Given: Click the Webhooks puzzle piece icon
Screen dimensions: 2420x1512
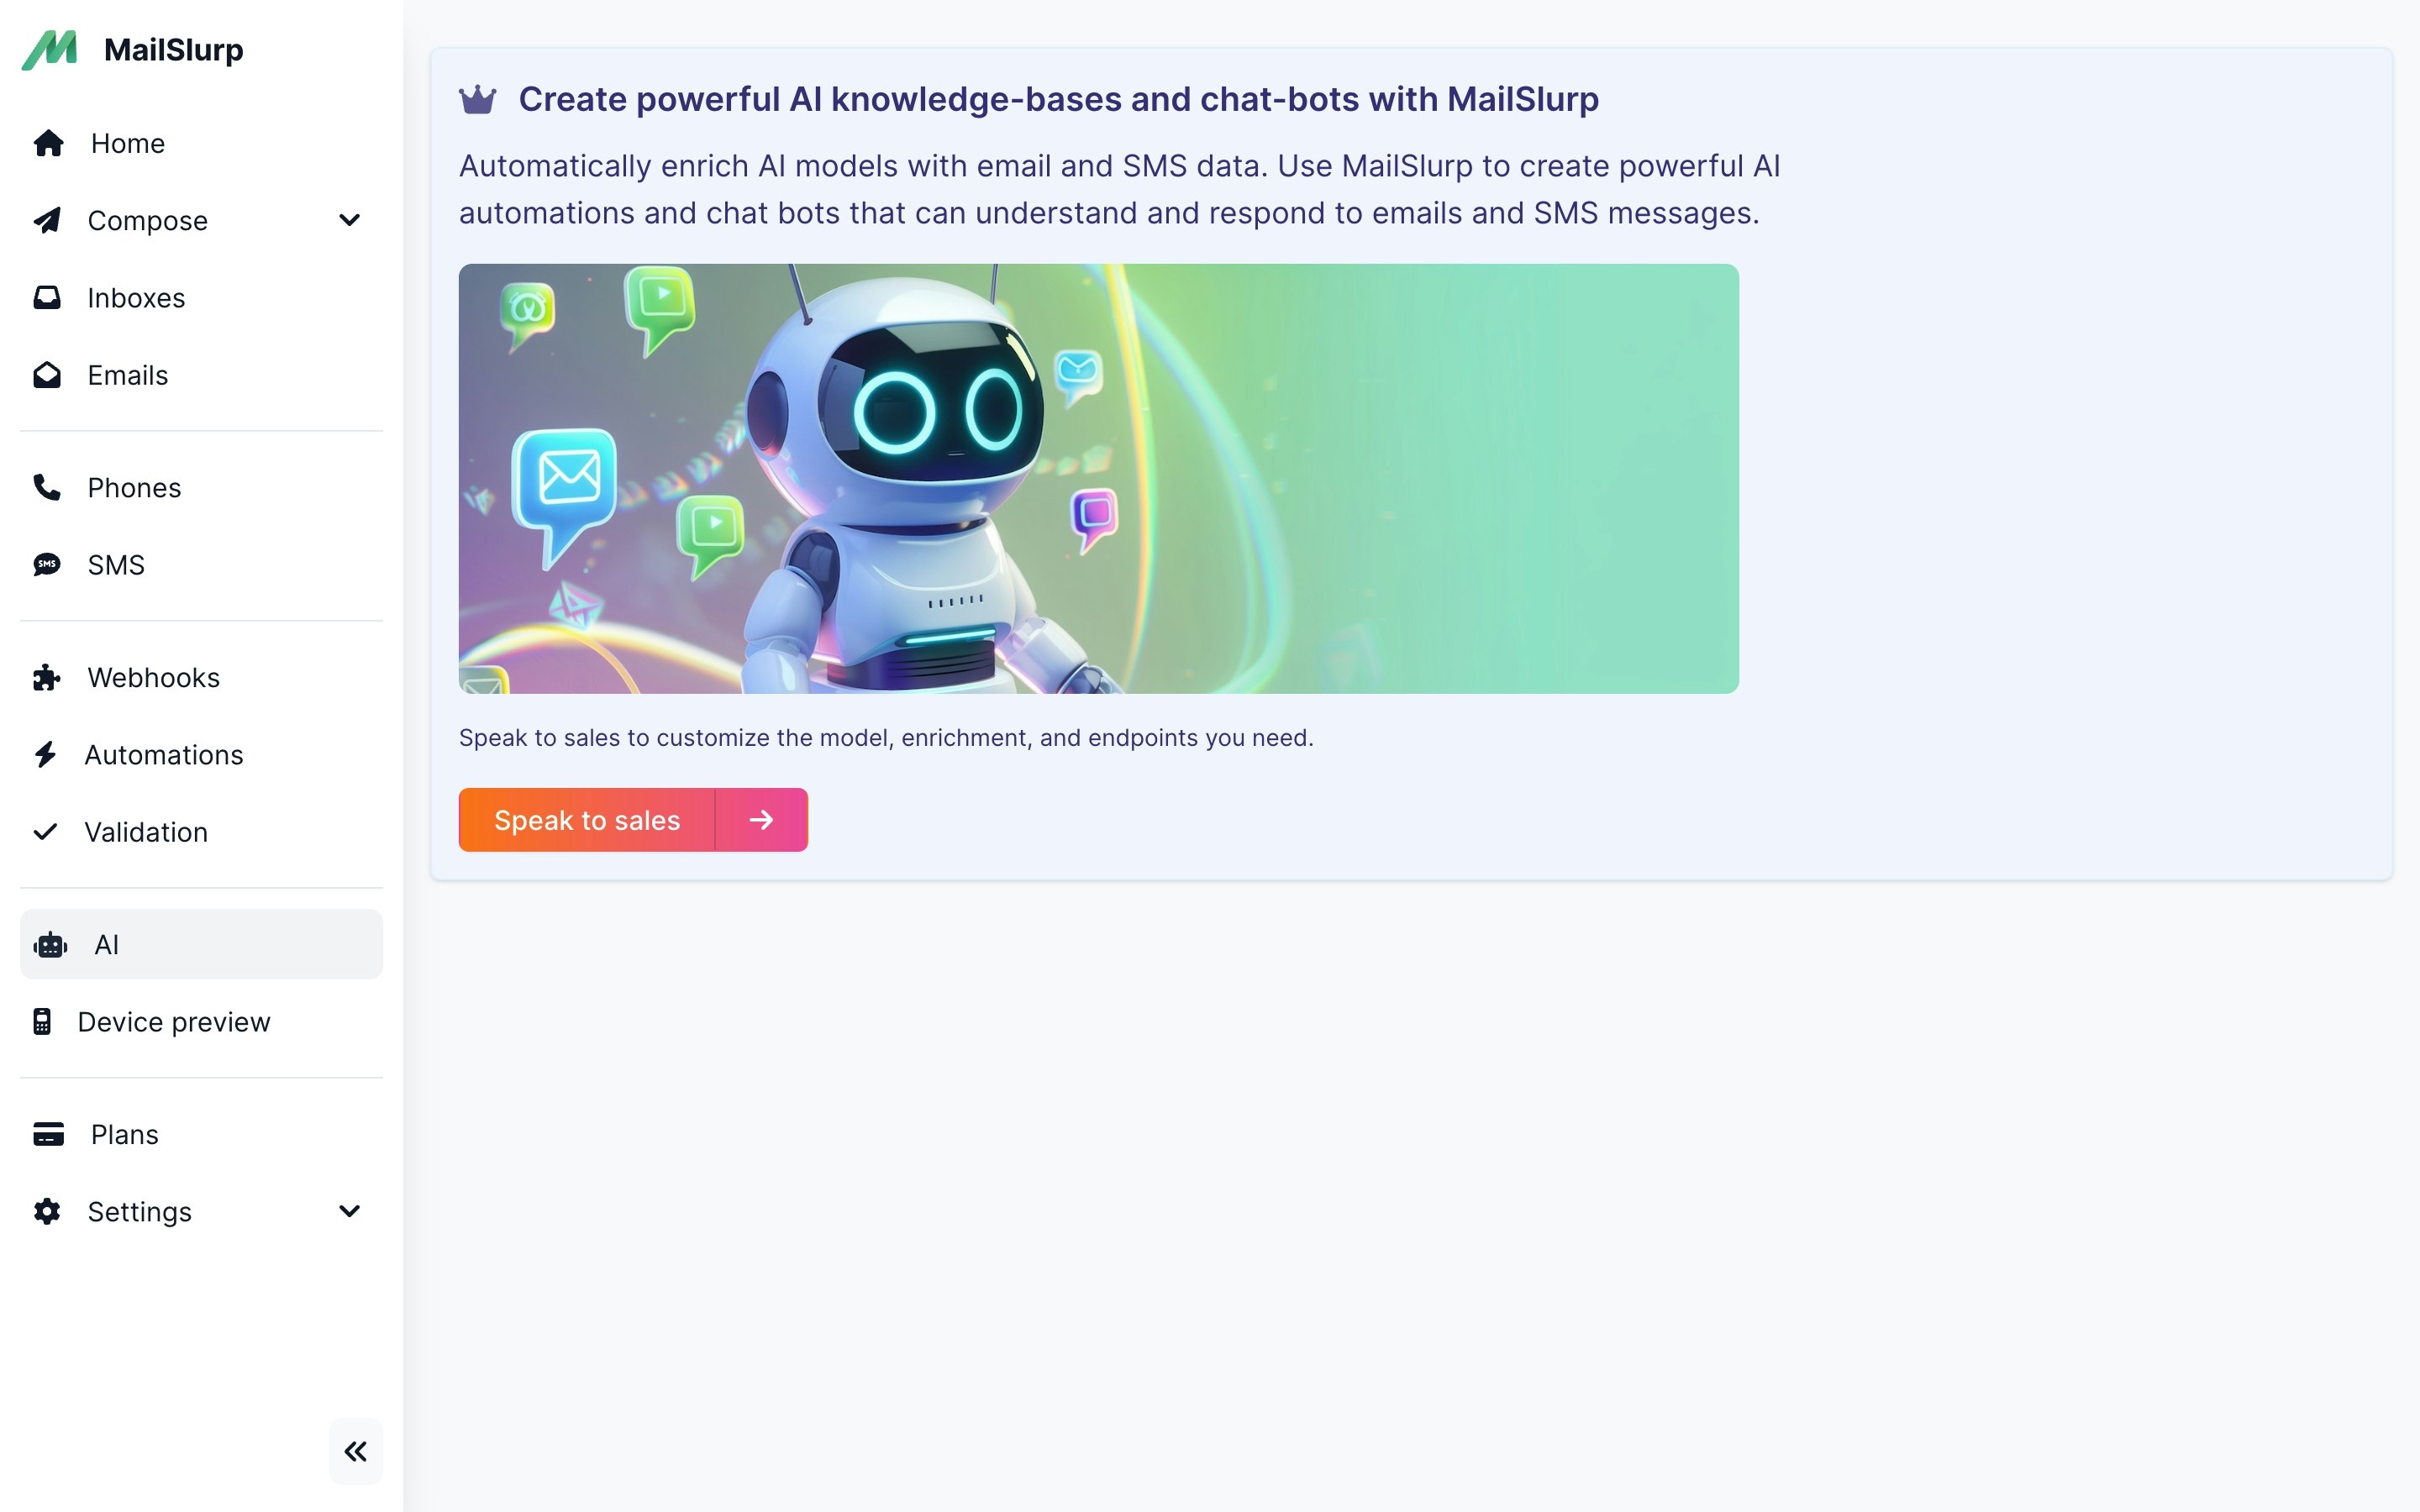Looking at the screenshot, I should (x=47, y=677).
